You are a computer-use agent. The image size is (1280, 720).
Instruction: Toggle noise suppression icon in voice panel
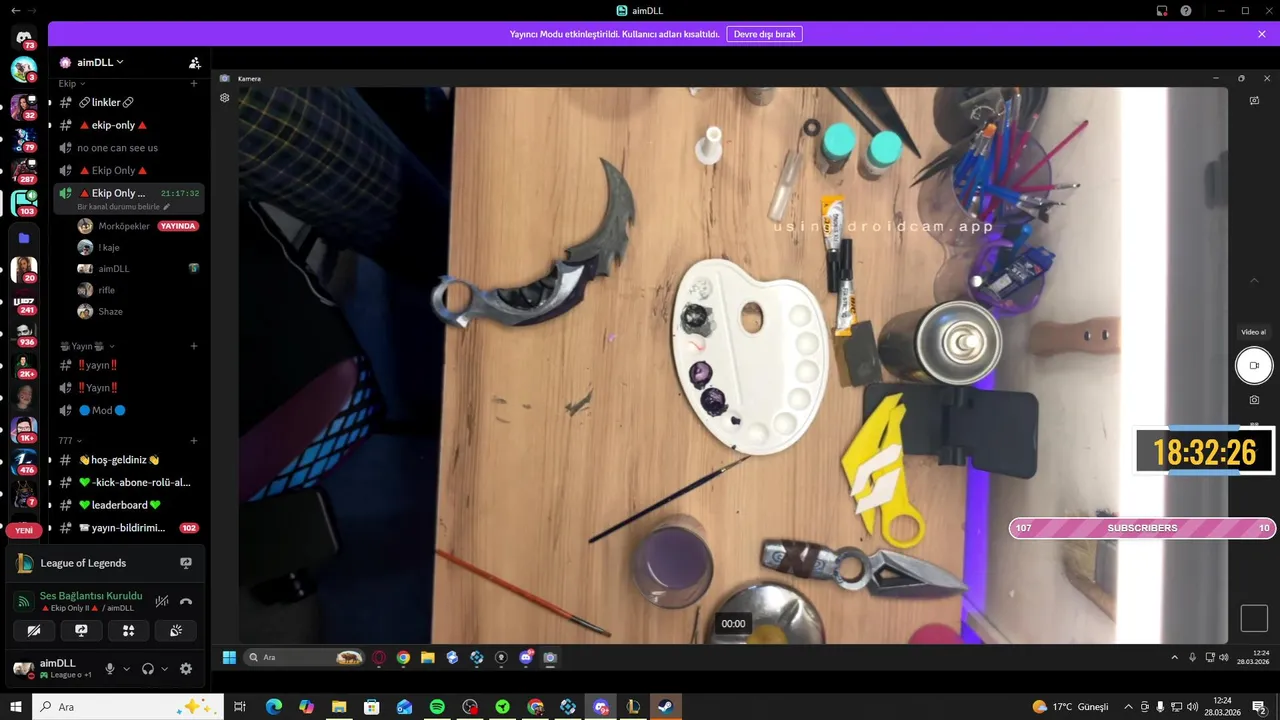(x=162, y=602)
